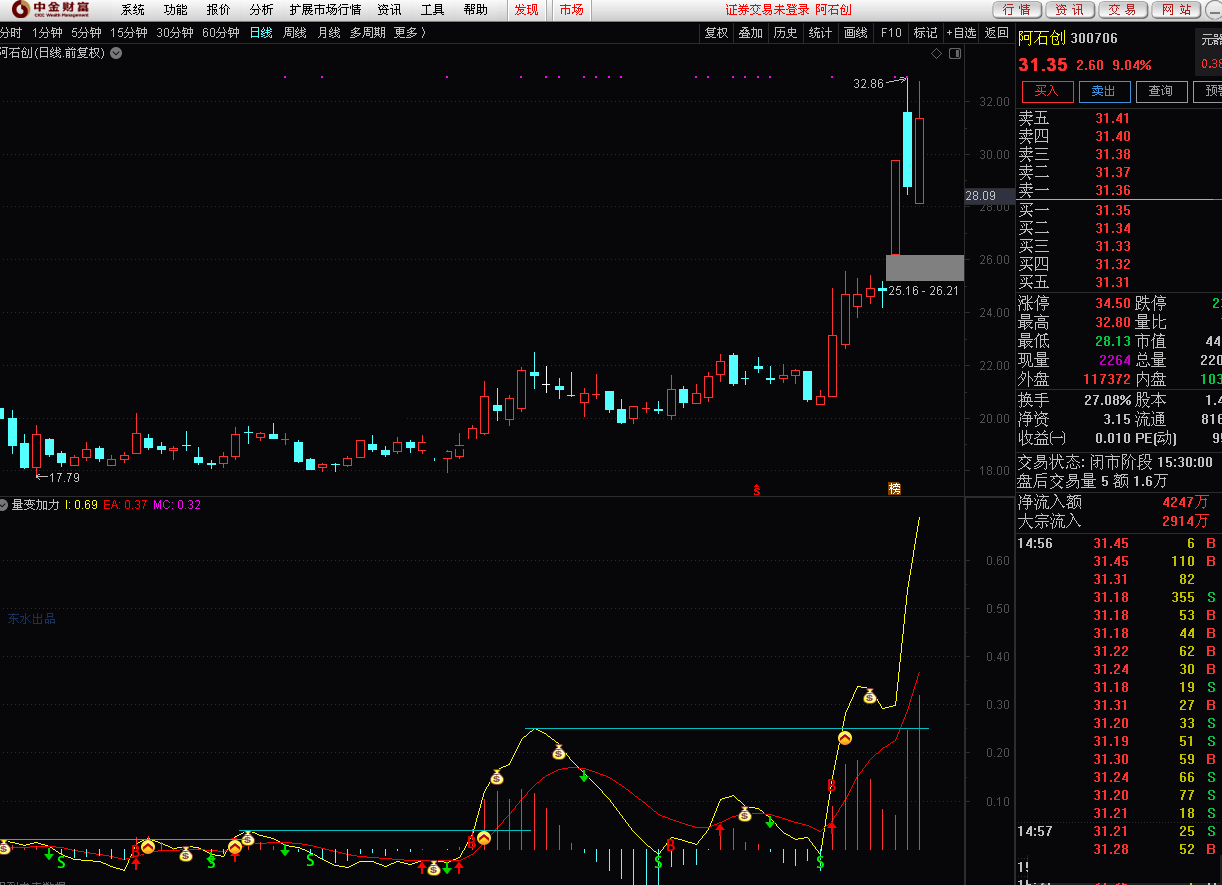1222x885 pixels.
Task: Click the 标记 mark tool
Action: tap(925, 32)
